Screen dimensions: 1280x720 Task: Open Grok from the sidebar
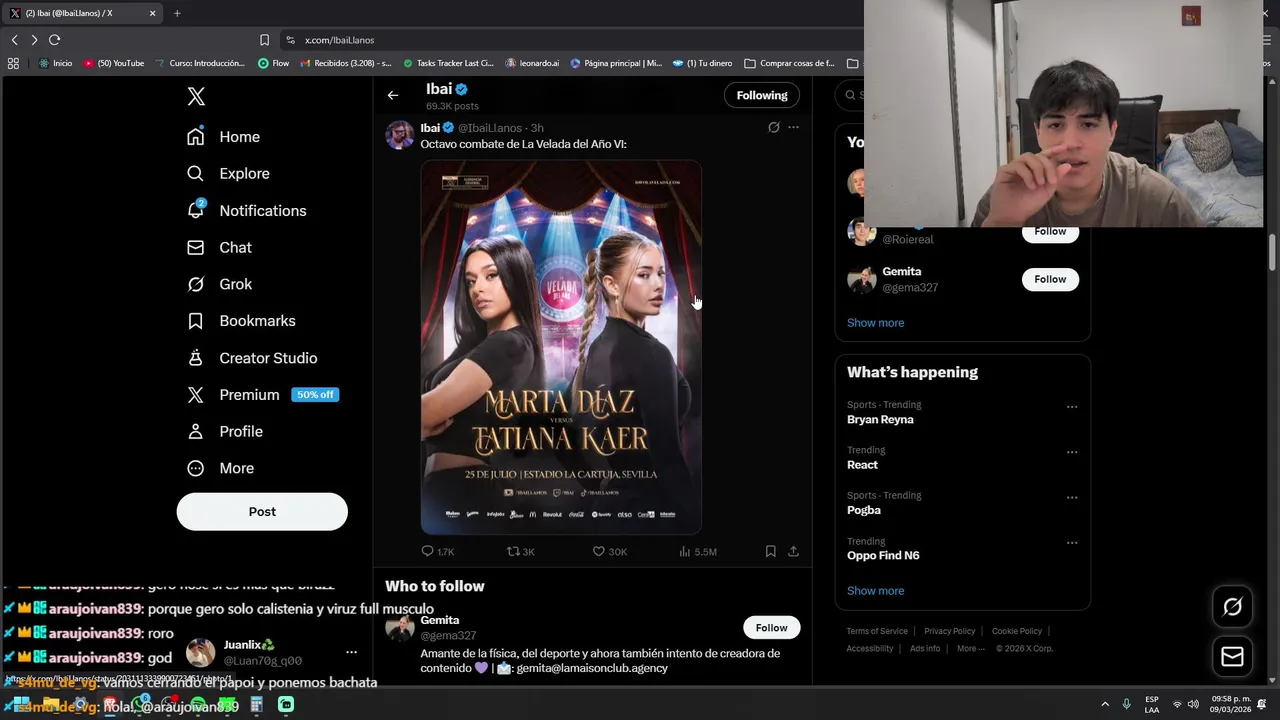click(219, 285)
